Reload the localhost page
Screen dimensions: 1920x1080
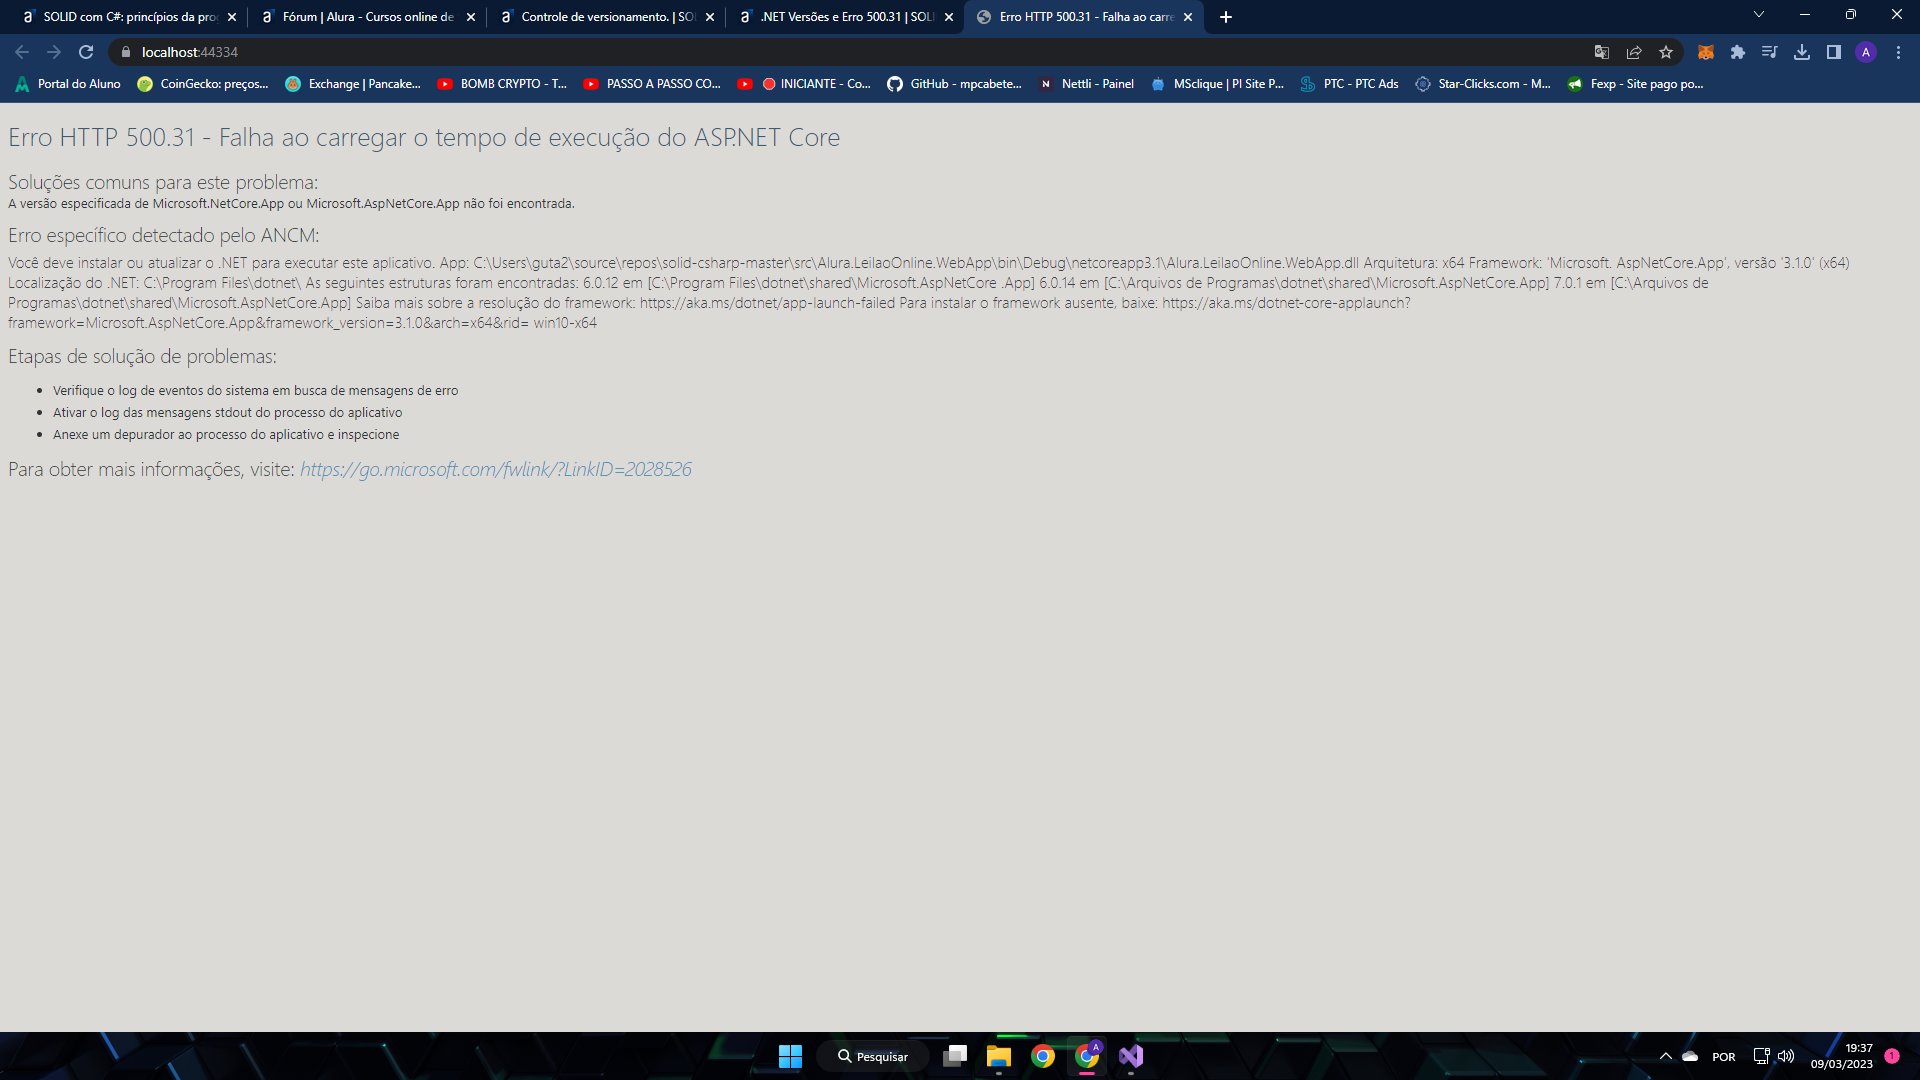(86, 52)
